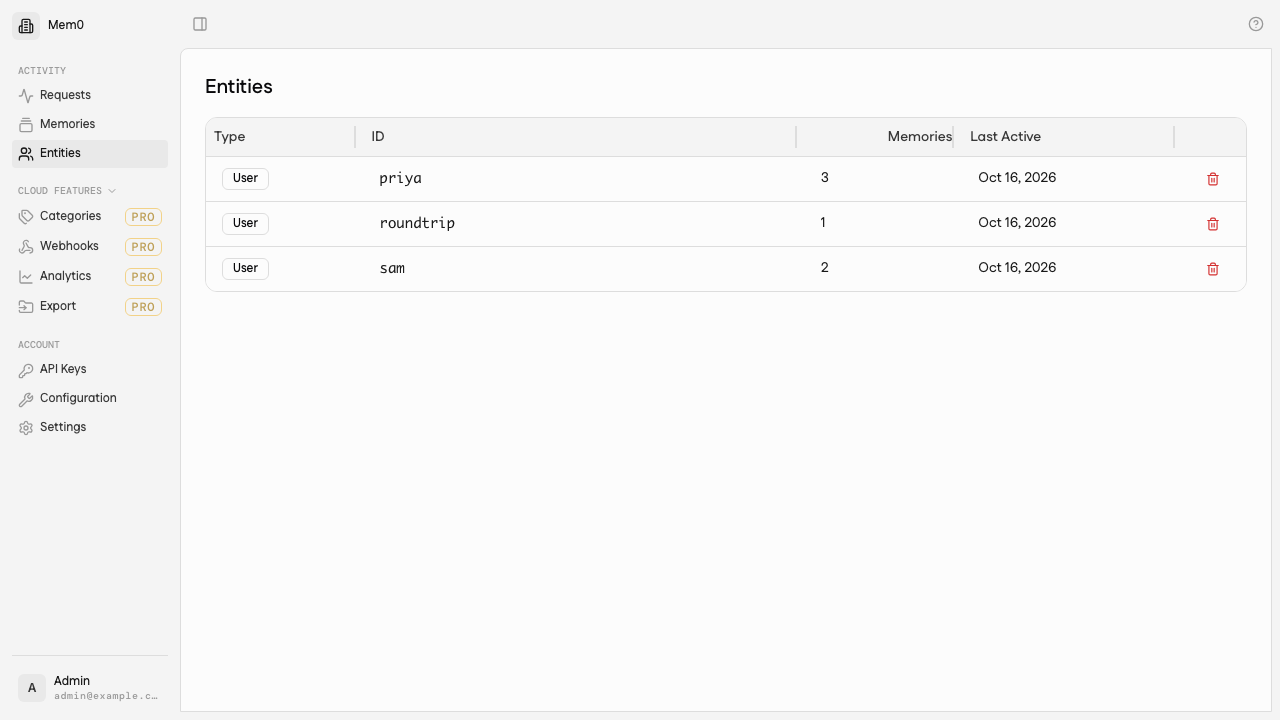Open the Analytics page
Viewport: 1280px width, 720px height.
90,276
